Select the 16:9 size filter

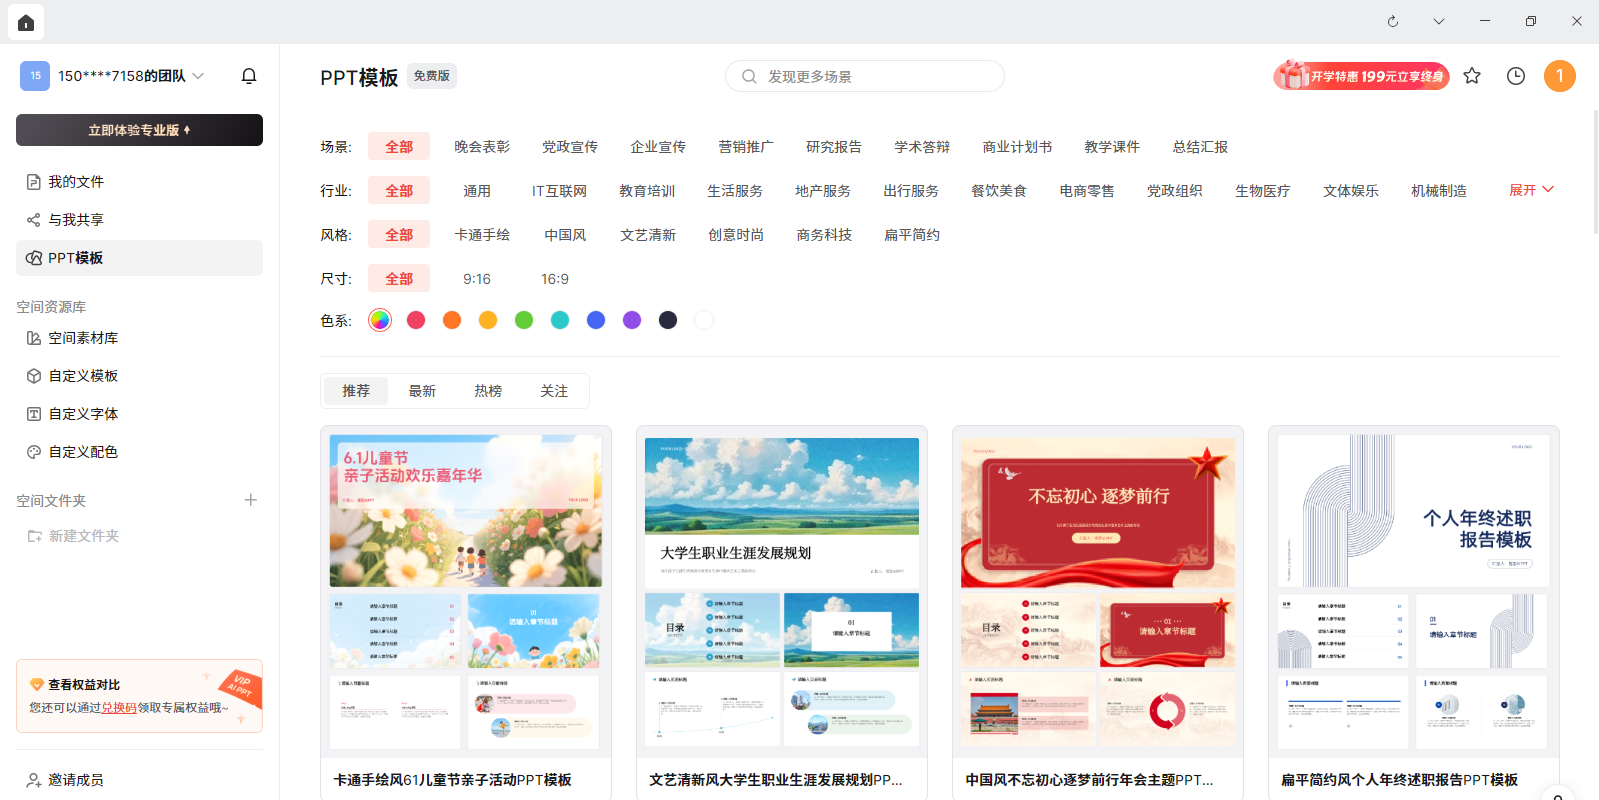(554, 279)
